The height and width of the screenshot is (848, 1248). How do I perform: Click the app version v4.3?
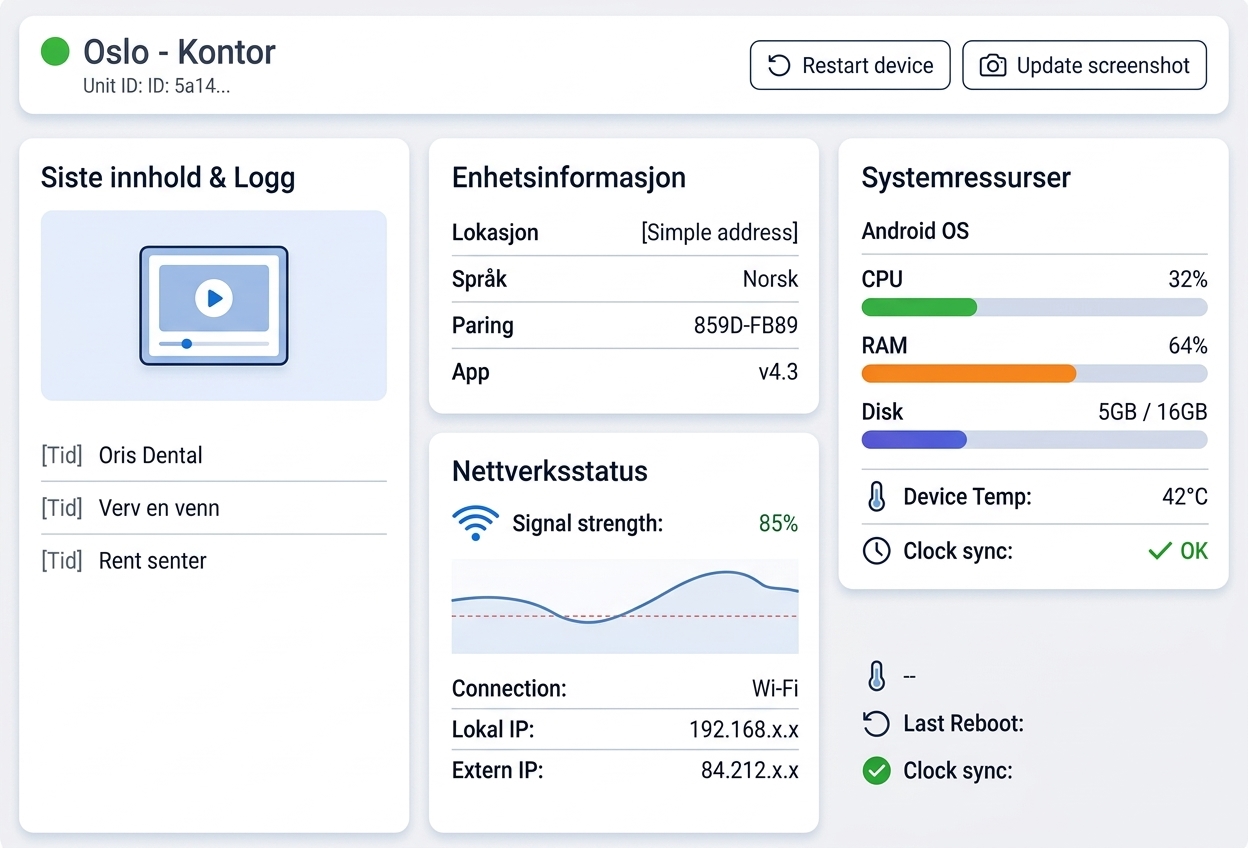[x=778, y=373]
